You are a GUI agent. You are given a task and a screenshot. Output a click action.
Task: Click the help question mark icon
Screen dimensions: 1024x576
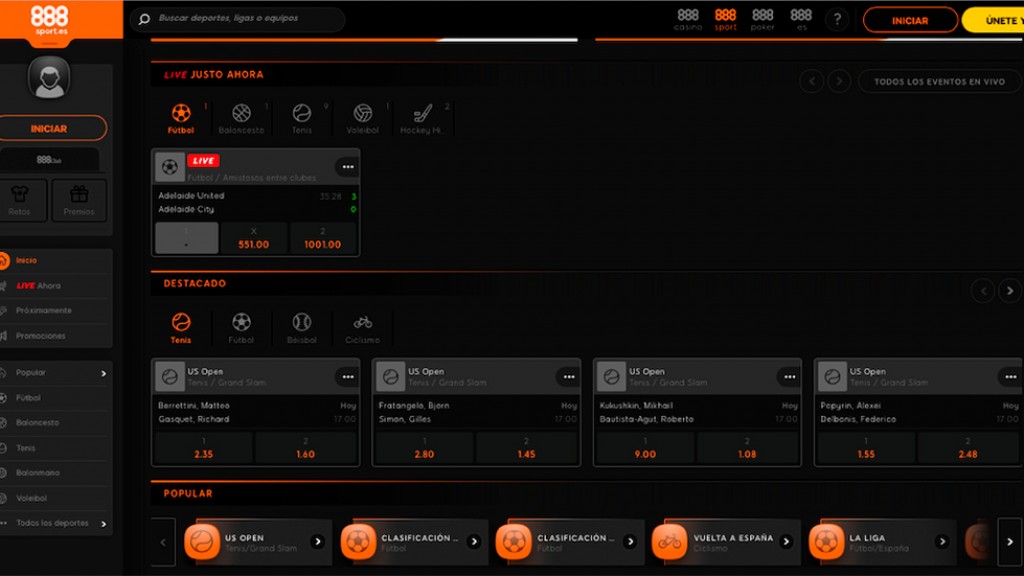(837, 20)
